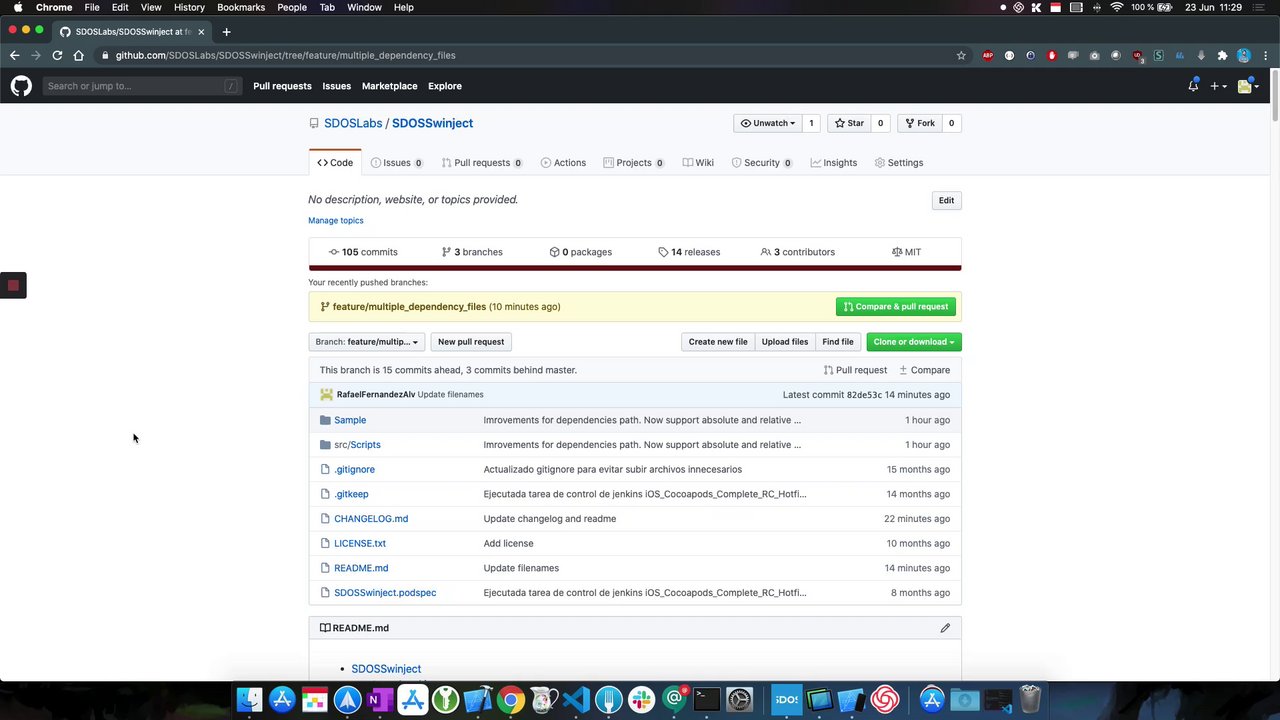Open the LICENSE.txt file
This screenshot has width=1280, height=720.
click(360, 544)
